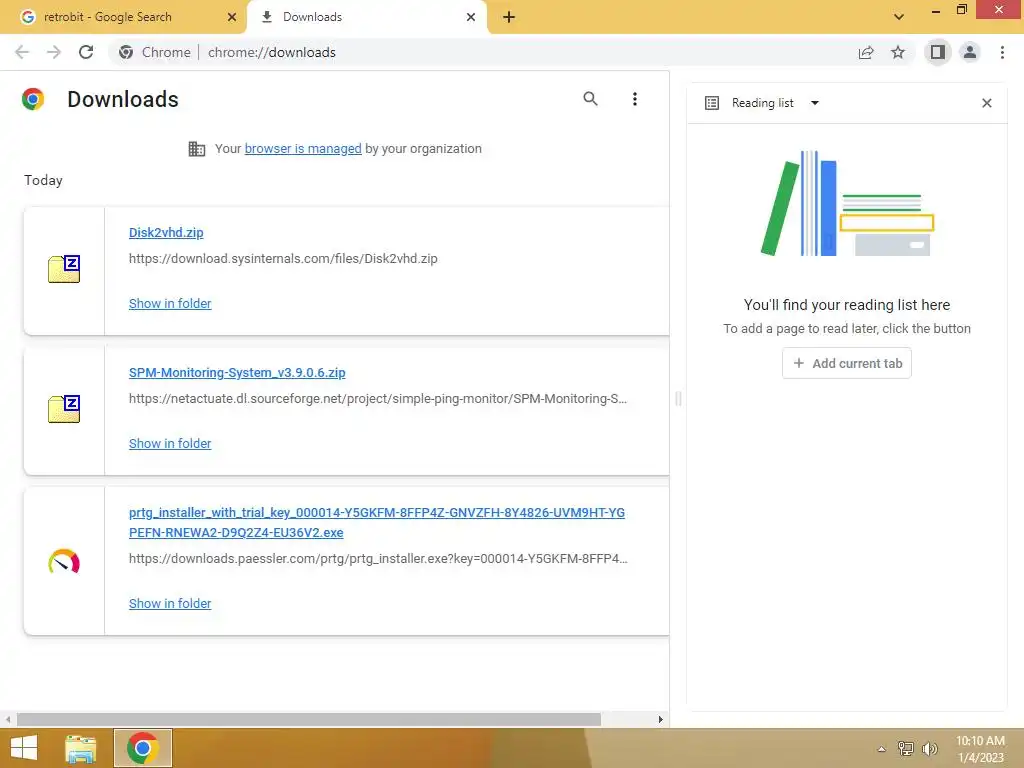The height and width of the screenshot is (768, 1024).
Task: Click the sourceforge SPM download URL text
Action: tap(377, 398)
